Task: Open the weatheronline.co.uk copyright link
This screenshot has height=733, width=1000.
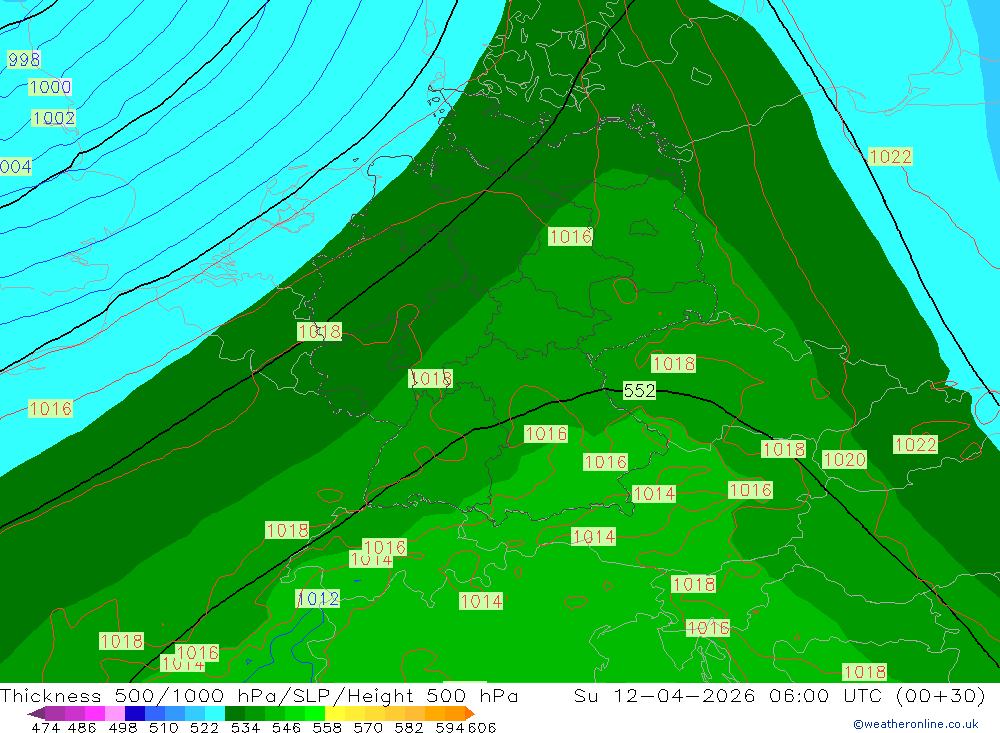Action: pos(916,724)
